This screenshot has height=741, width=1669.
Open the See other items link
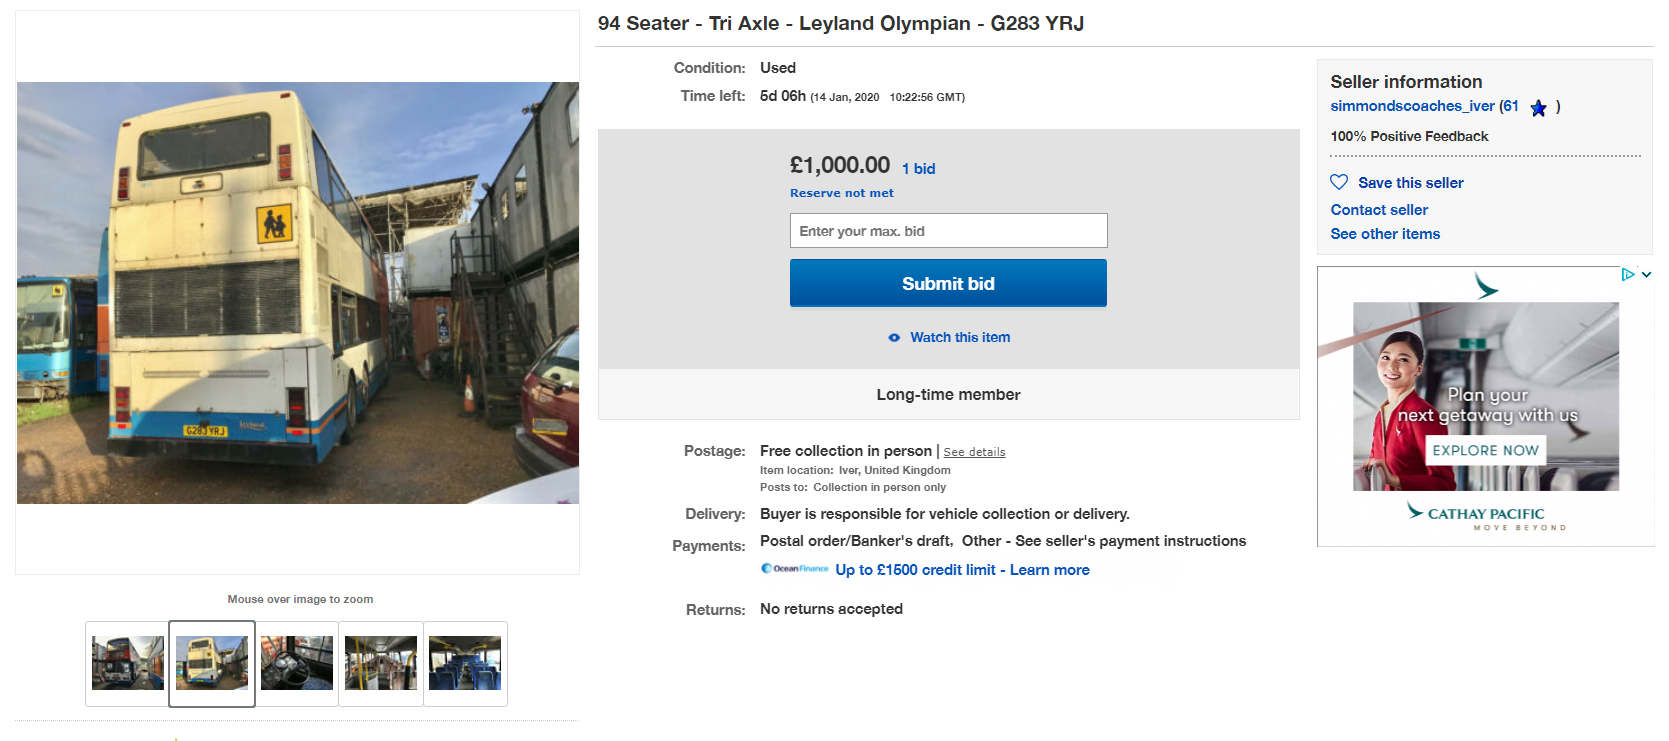pyautogui.click(x=1384, y=234)
